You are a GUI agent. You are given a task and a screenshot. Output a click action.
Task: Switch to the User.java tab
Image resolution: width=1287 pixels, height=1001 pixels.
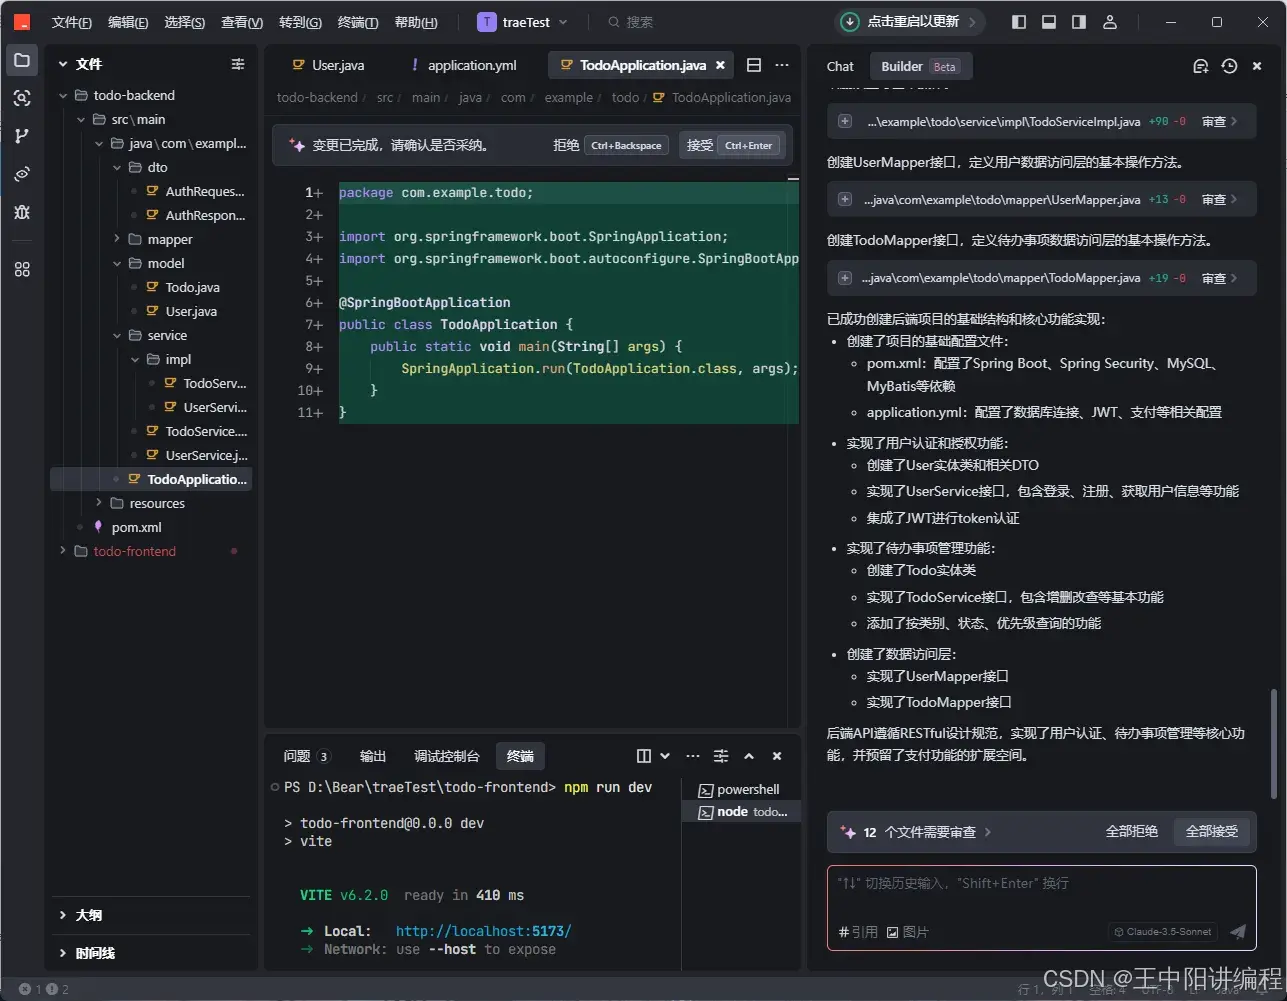(328, 65)
